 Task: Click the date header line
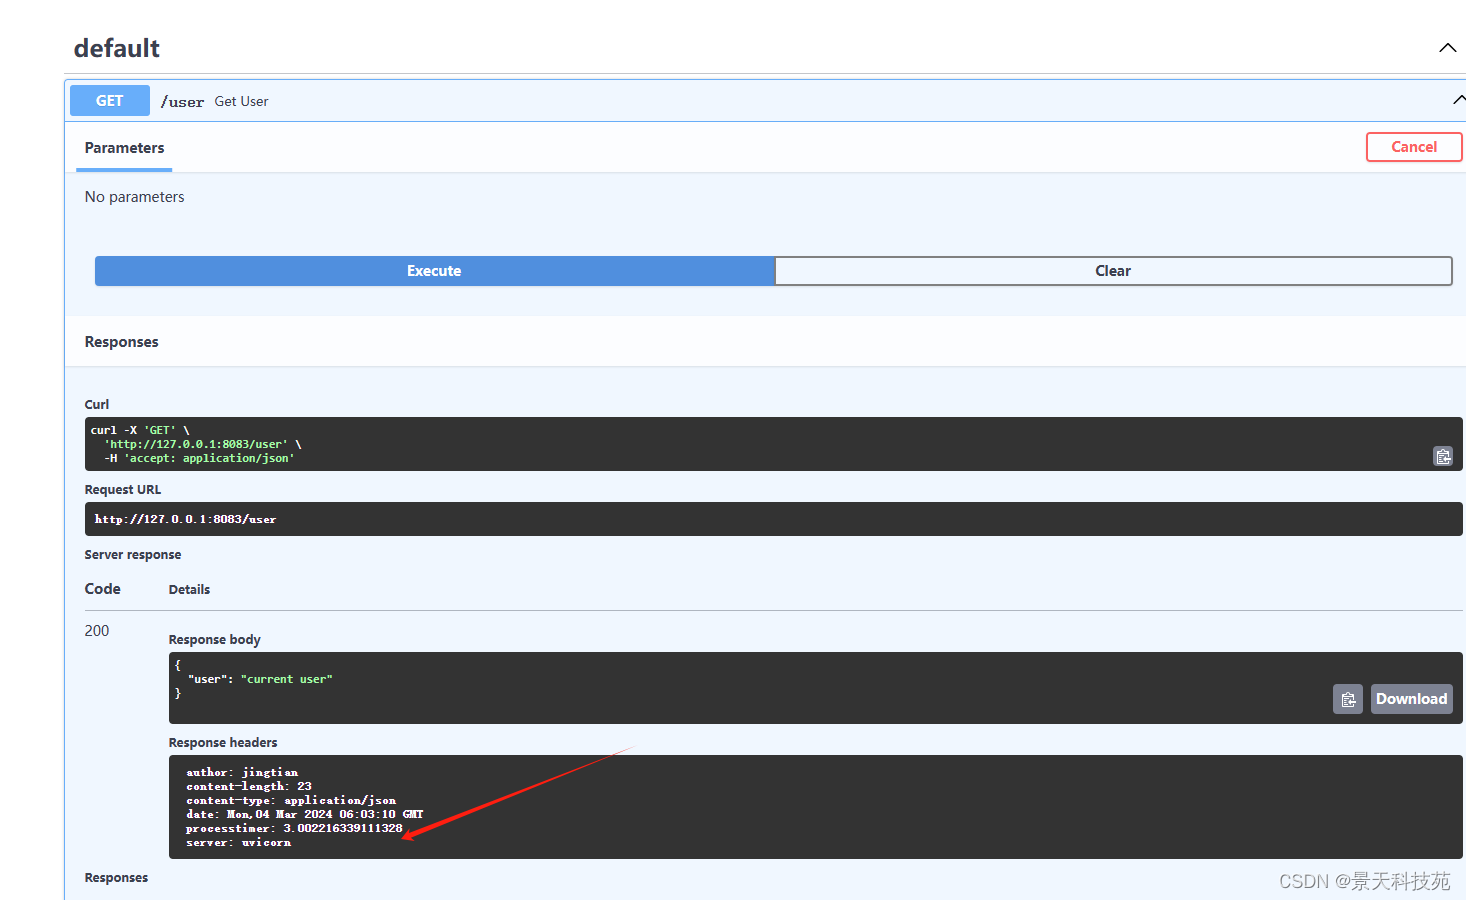click(305, 814)
